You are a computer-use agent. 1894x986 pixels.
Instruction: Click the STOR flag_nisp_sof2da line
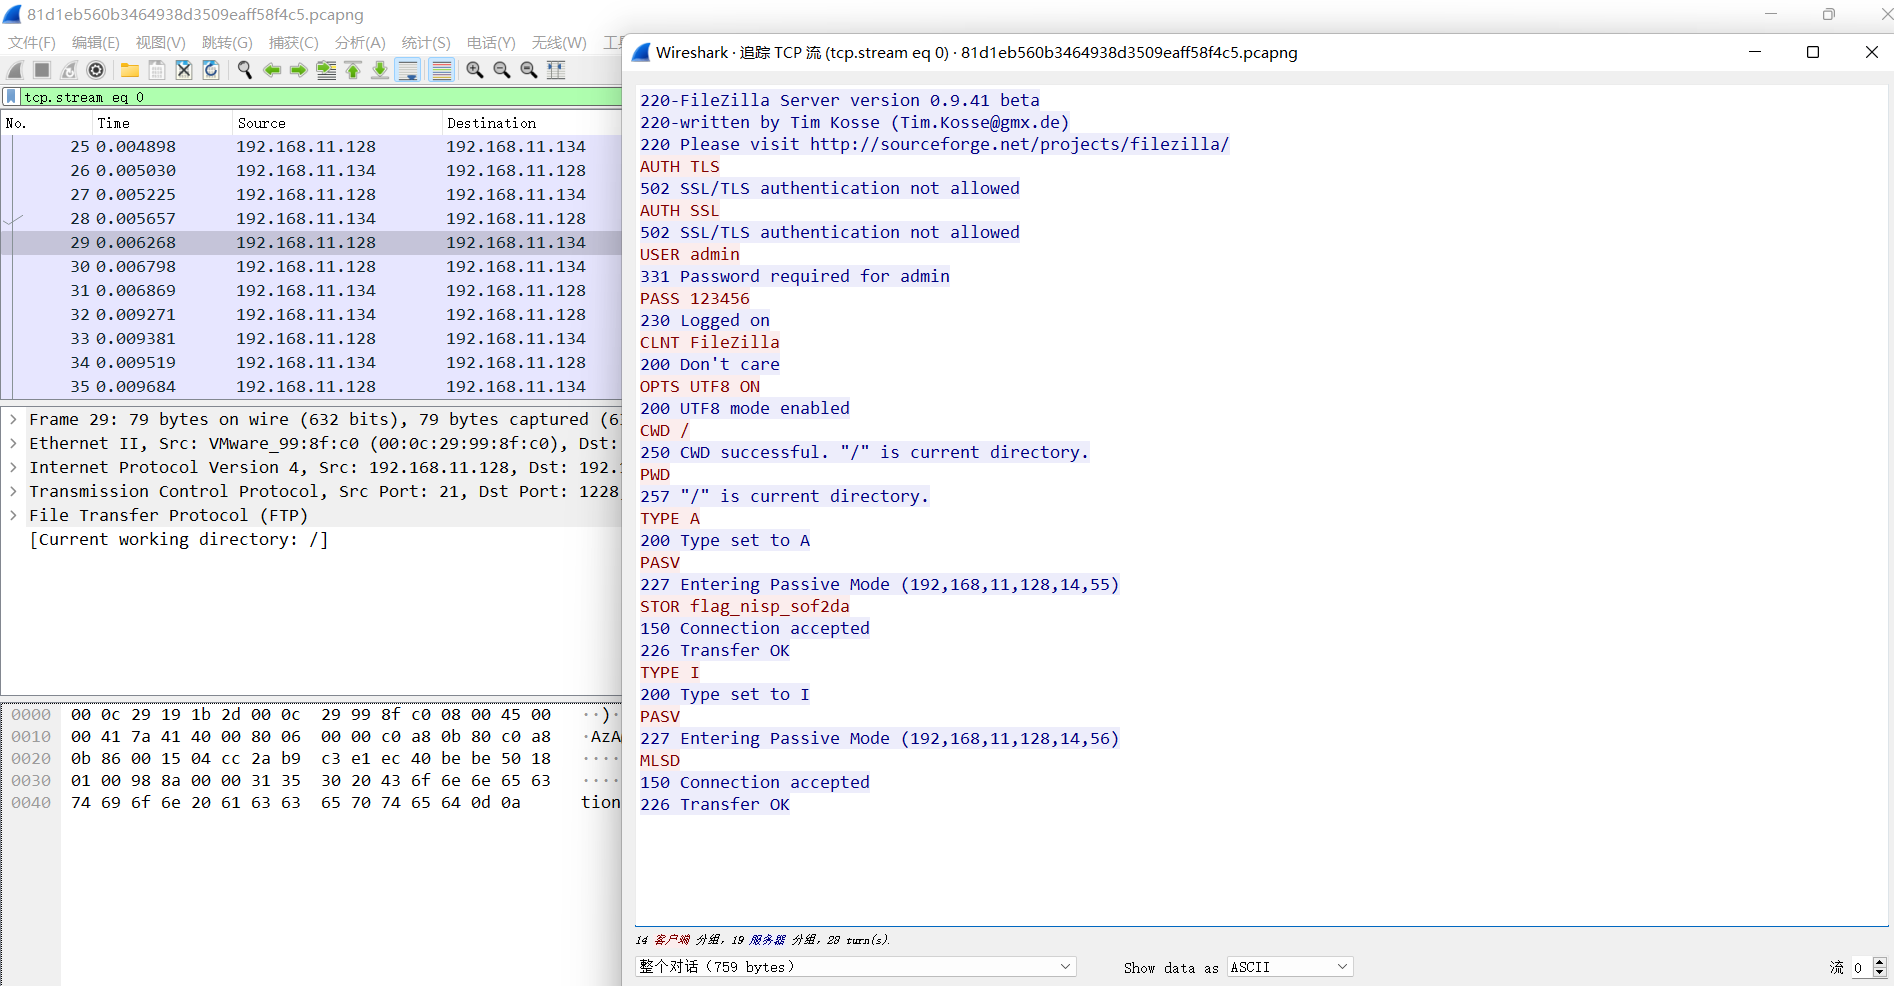[x=745, y=607]
